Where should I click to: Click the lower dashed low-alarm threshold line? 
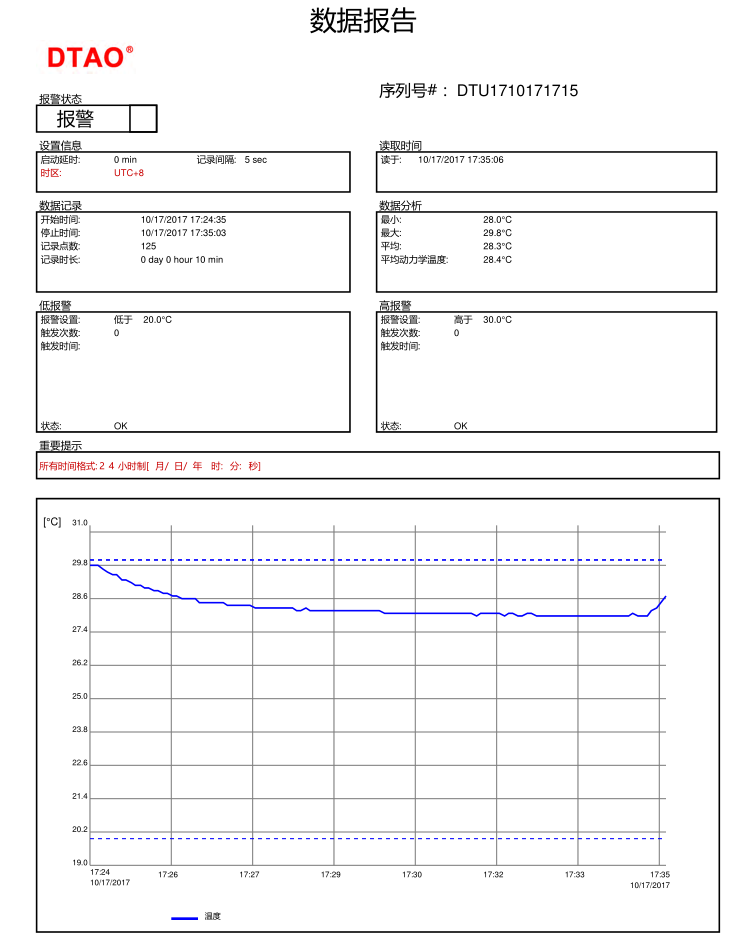[x=376, y=838]
